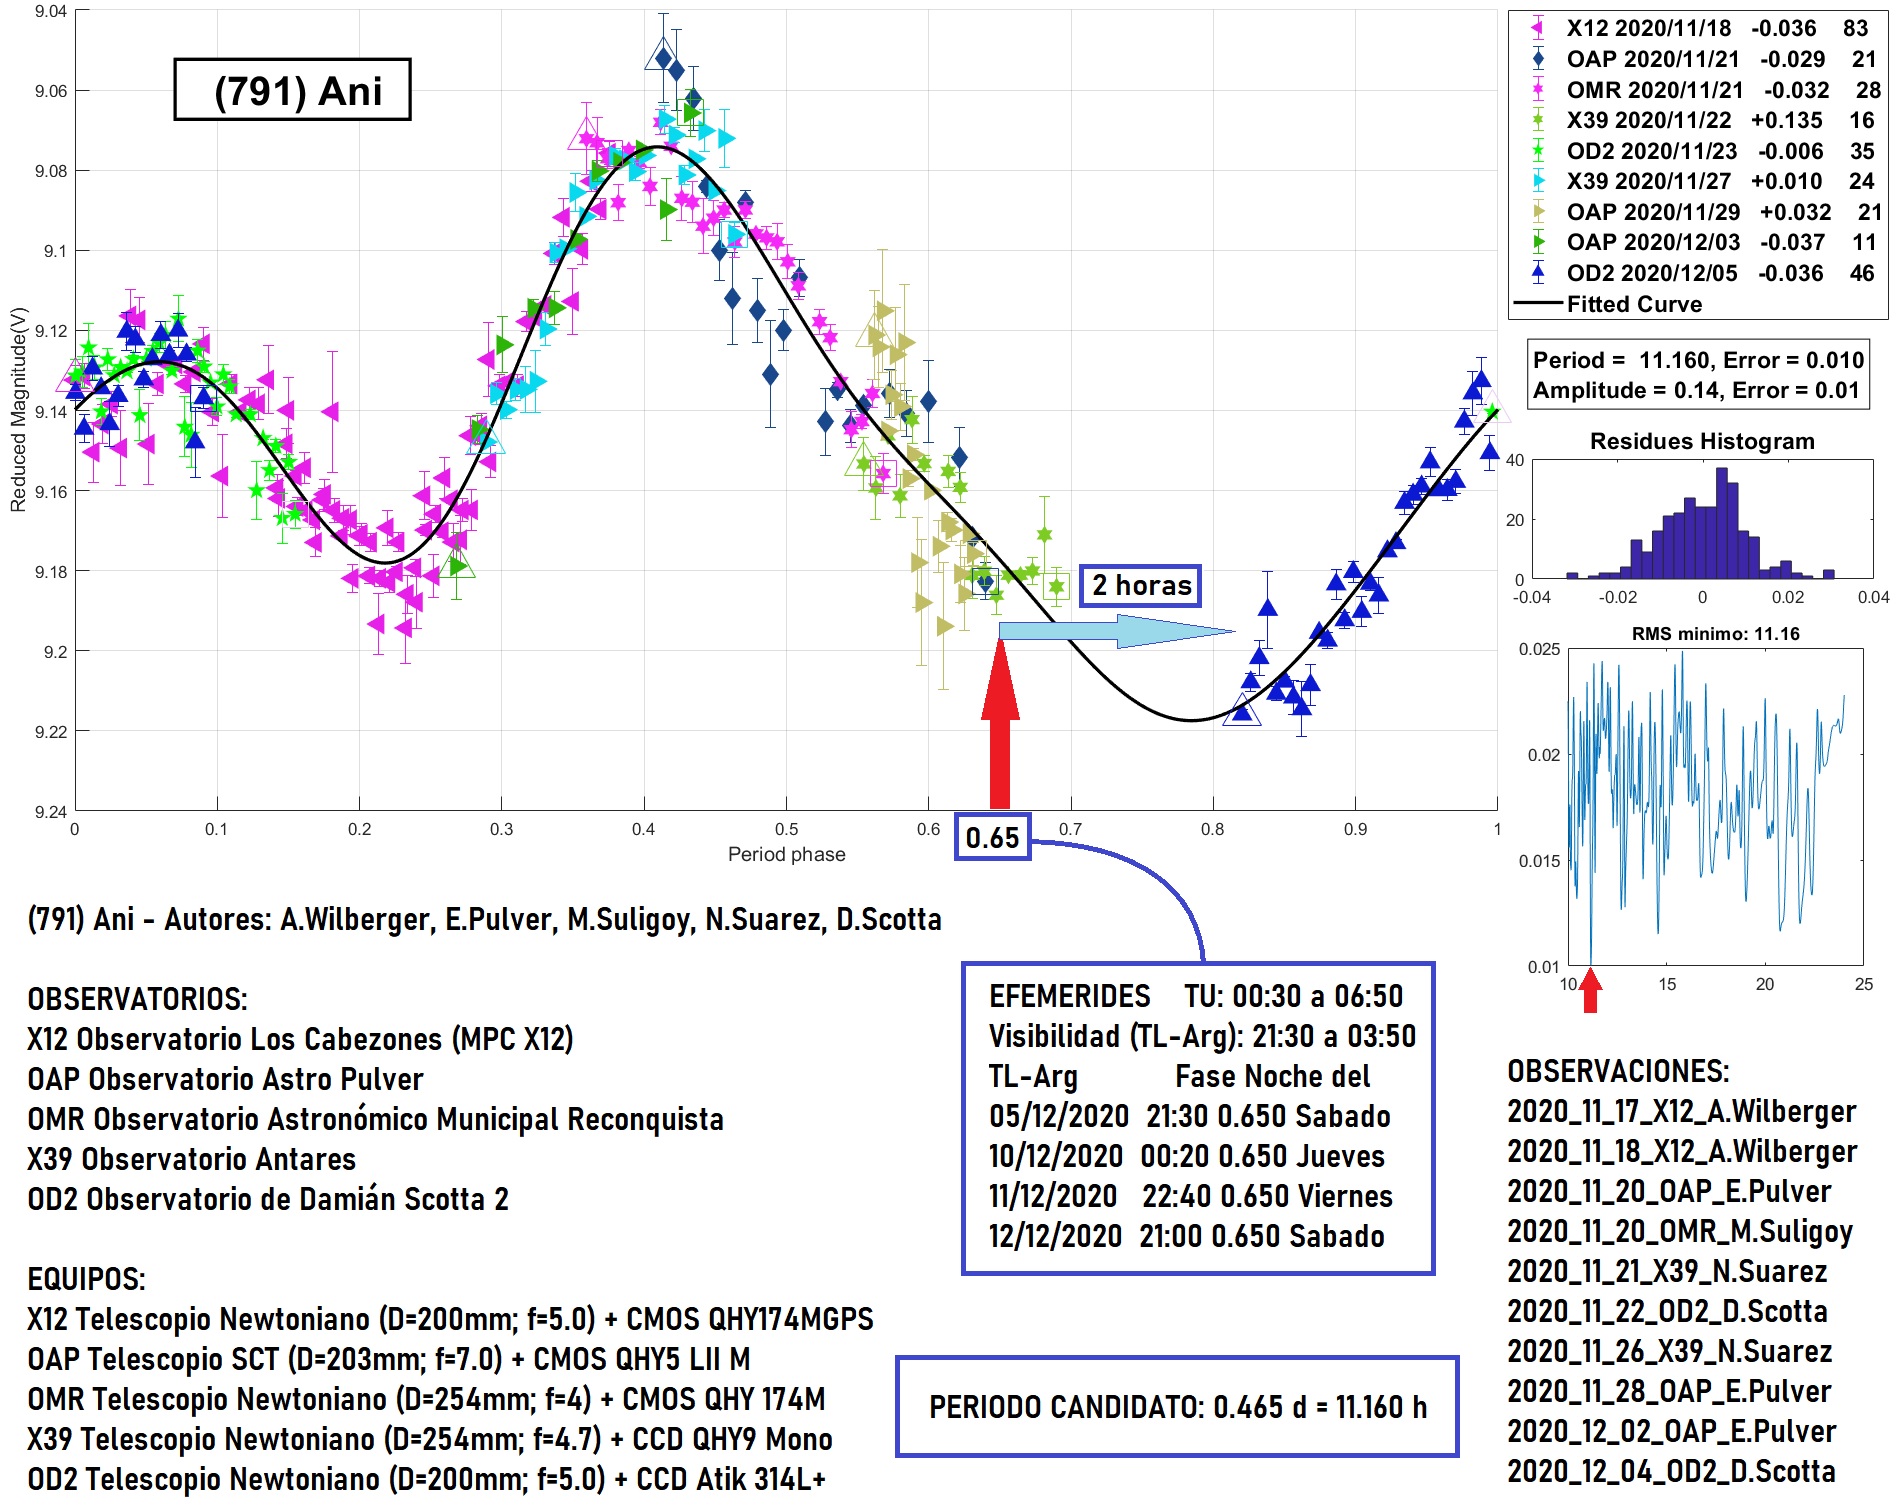The image size is (1904, 1507).
Task: Click the 'Period = 11.160, Error = 0.010' line
Action: 1698,360
